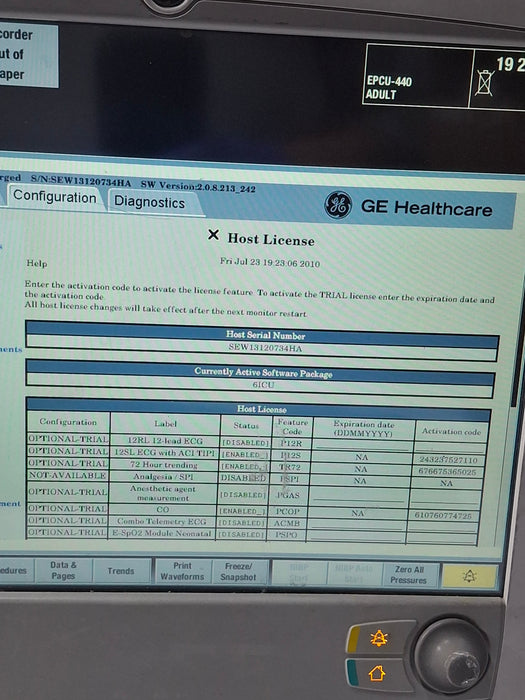Click the date Fri Jul 23 2010 text
The height and width of the screenshot is (700, 525).
tap(270, 262)
